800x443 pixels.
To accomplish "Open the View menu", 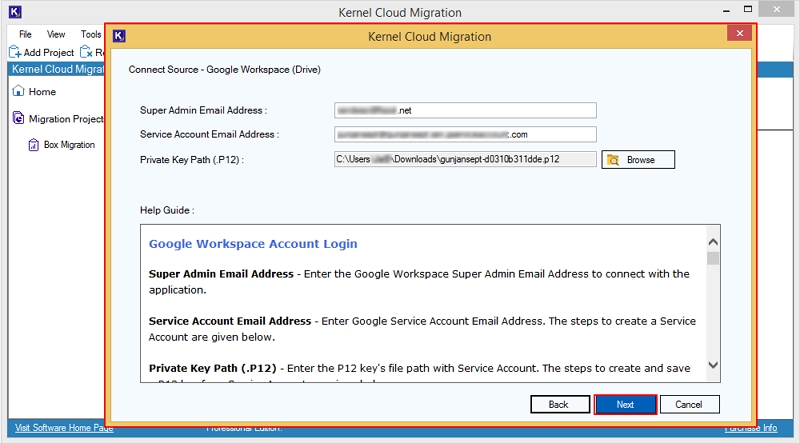I will [56, 34].
